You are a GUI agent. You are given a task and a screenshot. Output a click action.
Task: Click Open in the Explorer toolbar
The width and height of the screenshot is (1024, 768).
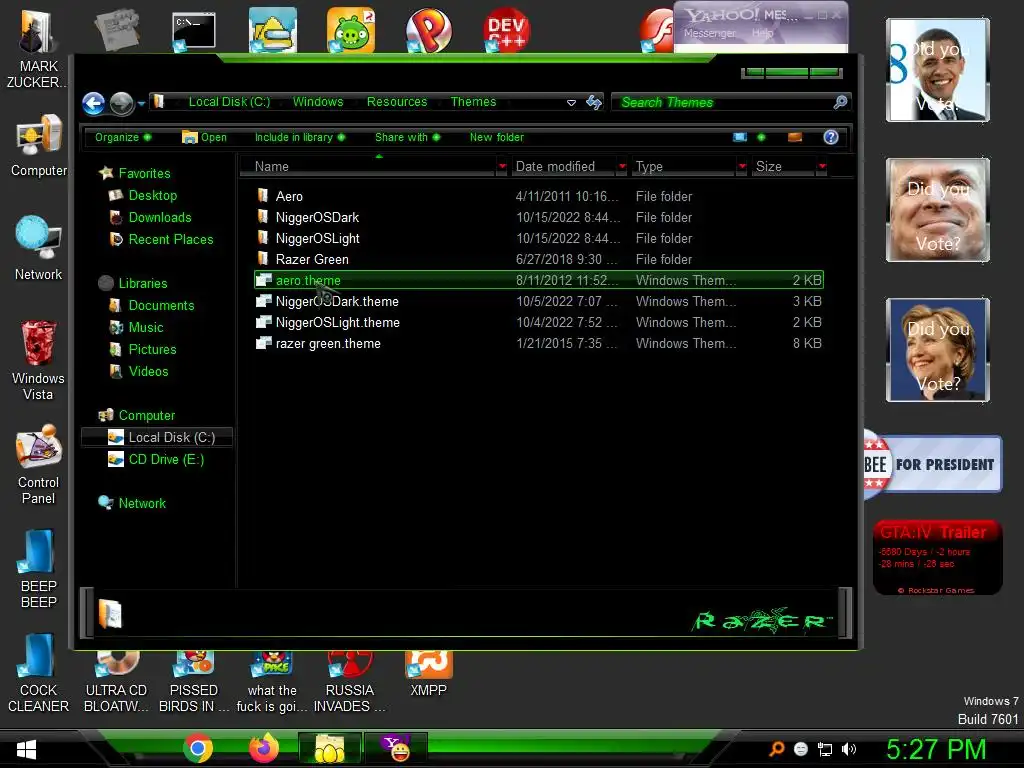click(x=204, y=137)
